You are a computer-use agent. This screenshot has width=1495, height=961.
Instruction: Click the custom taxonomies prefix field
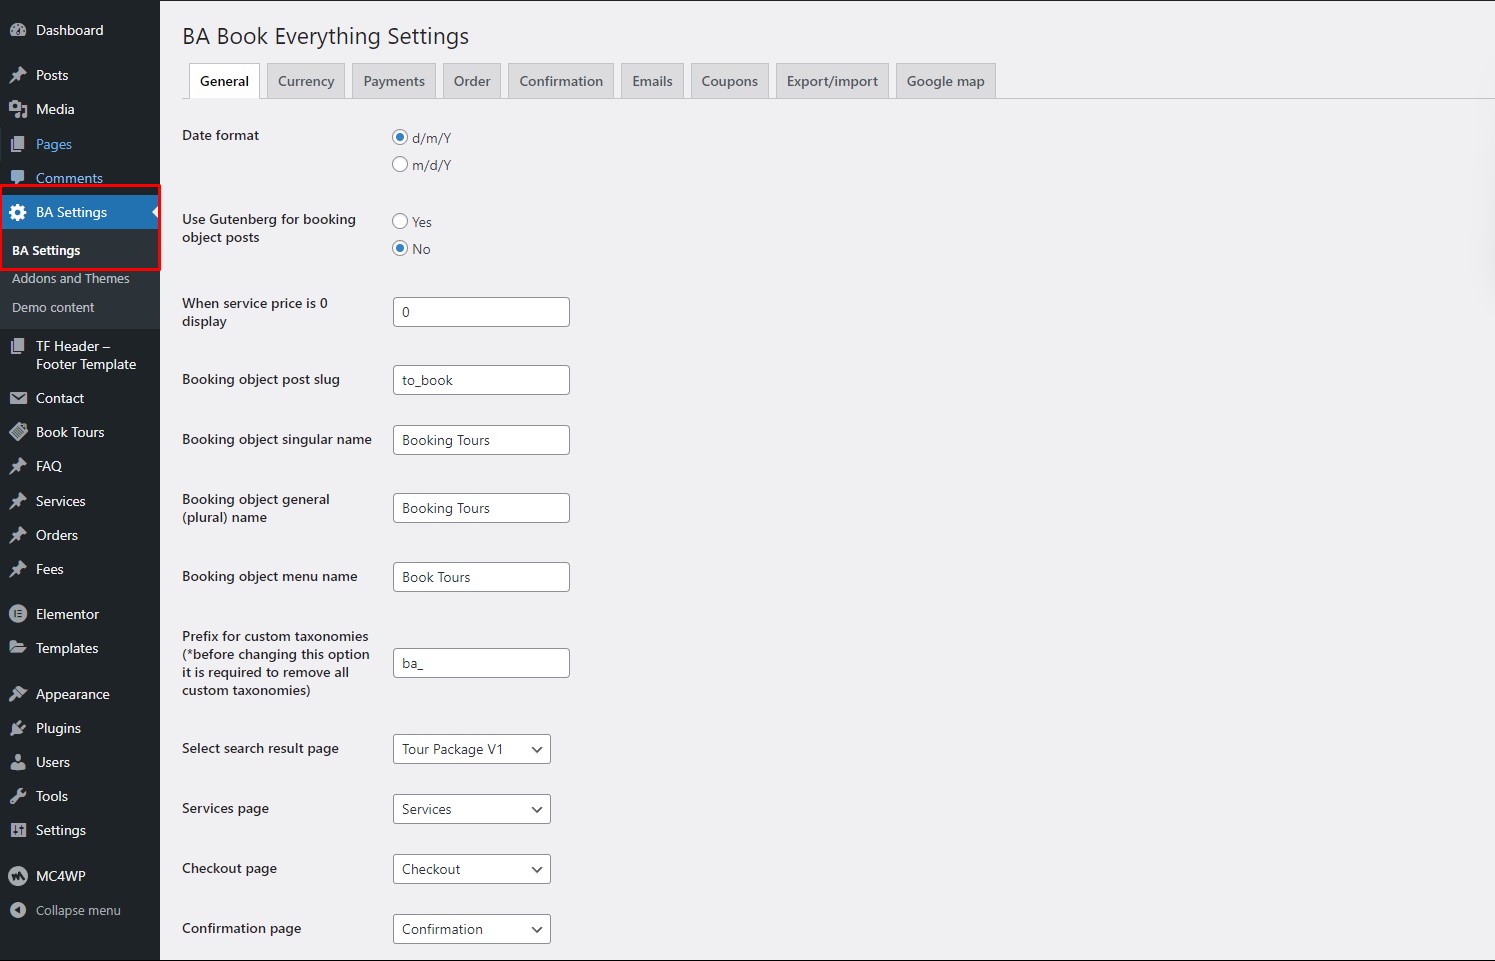pos(481,663)
